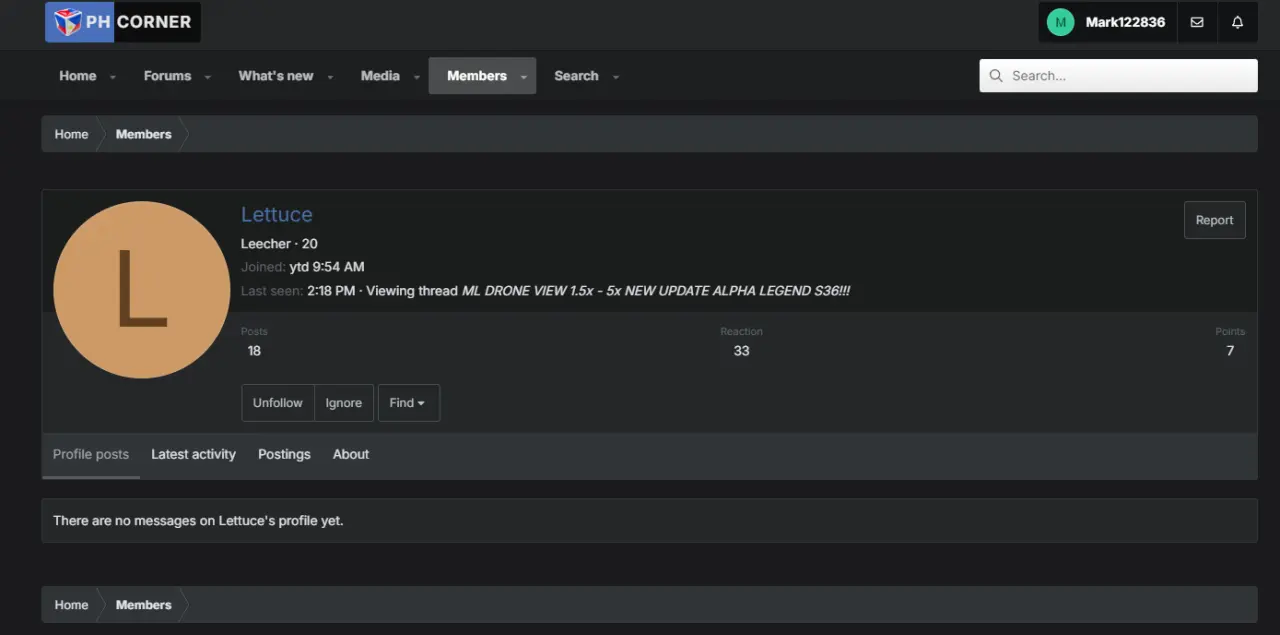Open the alerts bell icon
This screenshot has width=1280, height=635.
pyautogui.click(x=1237, y=22)
